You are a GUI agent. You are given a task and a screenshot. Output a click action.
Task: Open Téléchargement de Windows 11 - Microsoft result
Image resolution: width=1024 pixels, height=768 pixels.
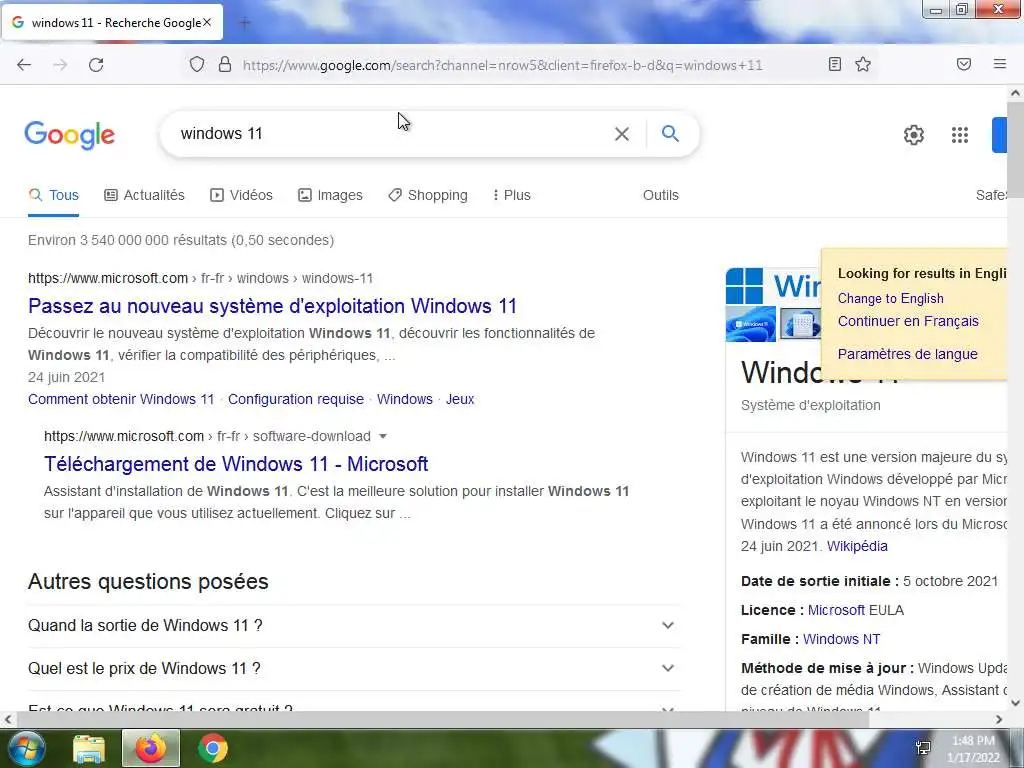click(236, 464)
